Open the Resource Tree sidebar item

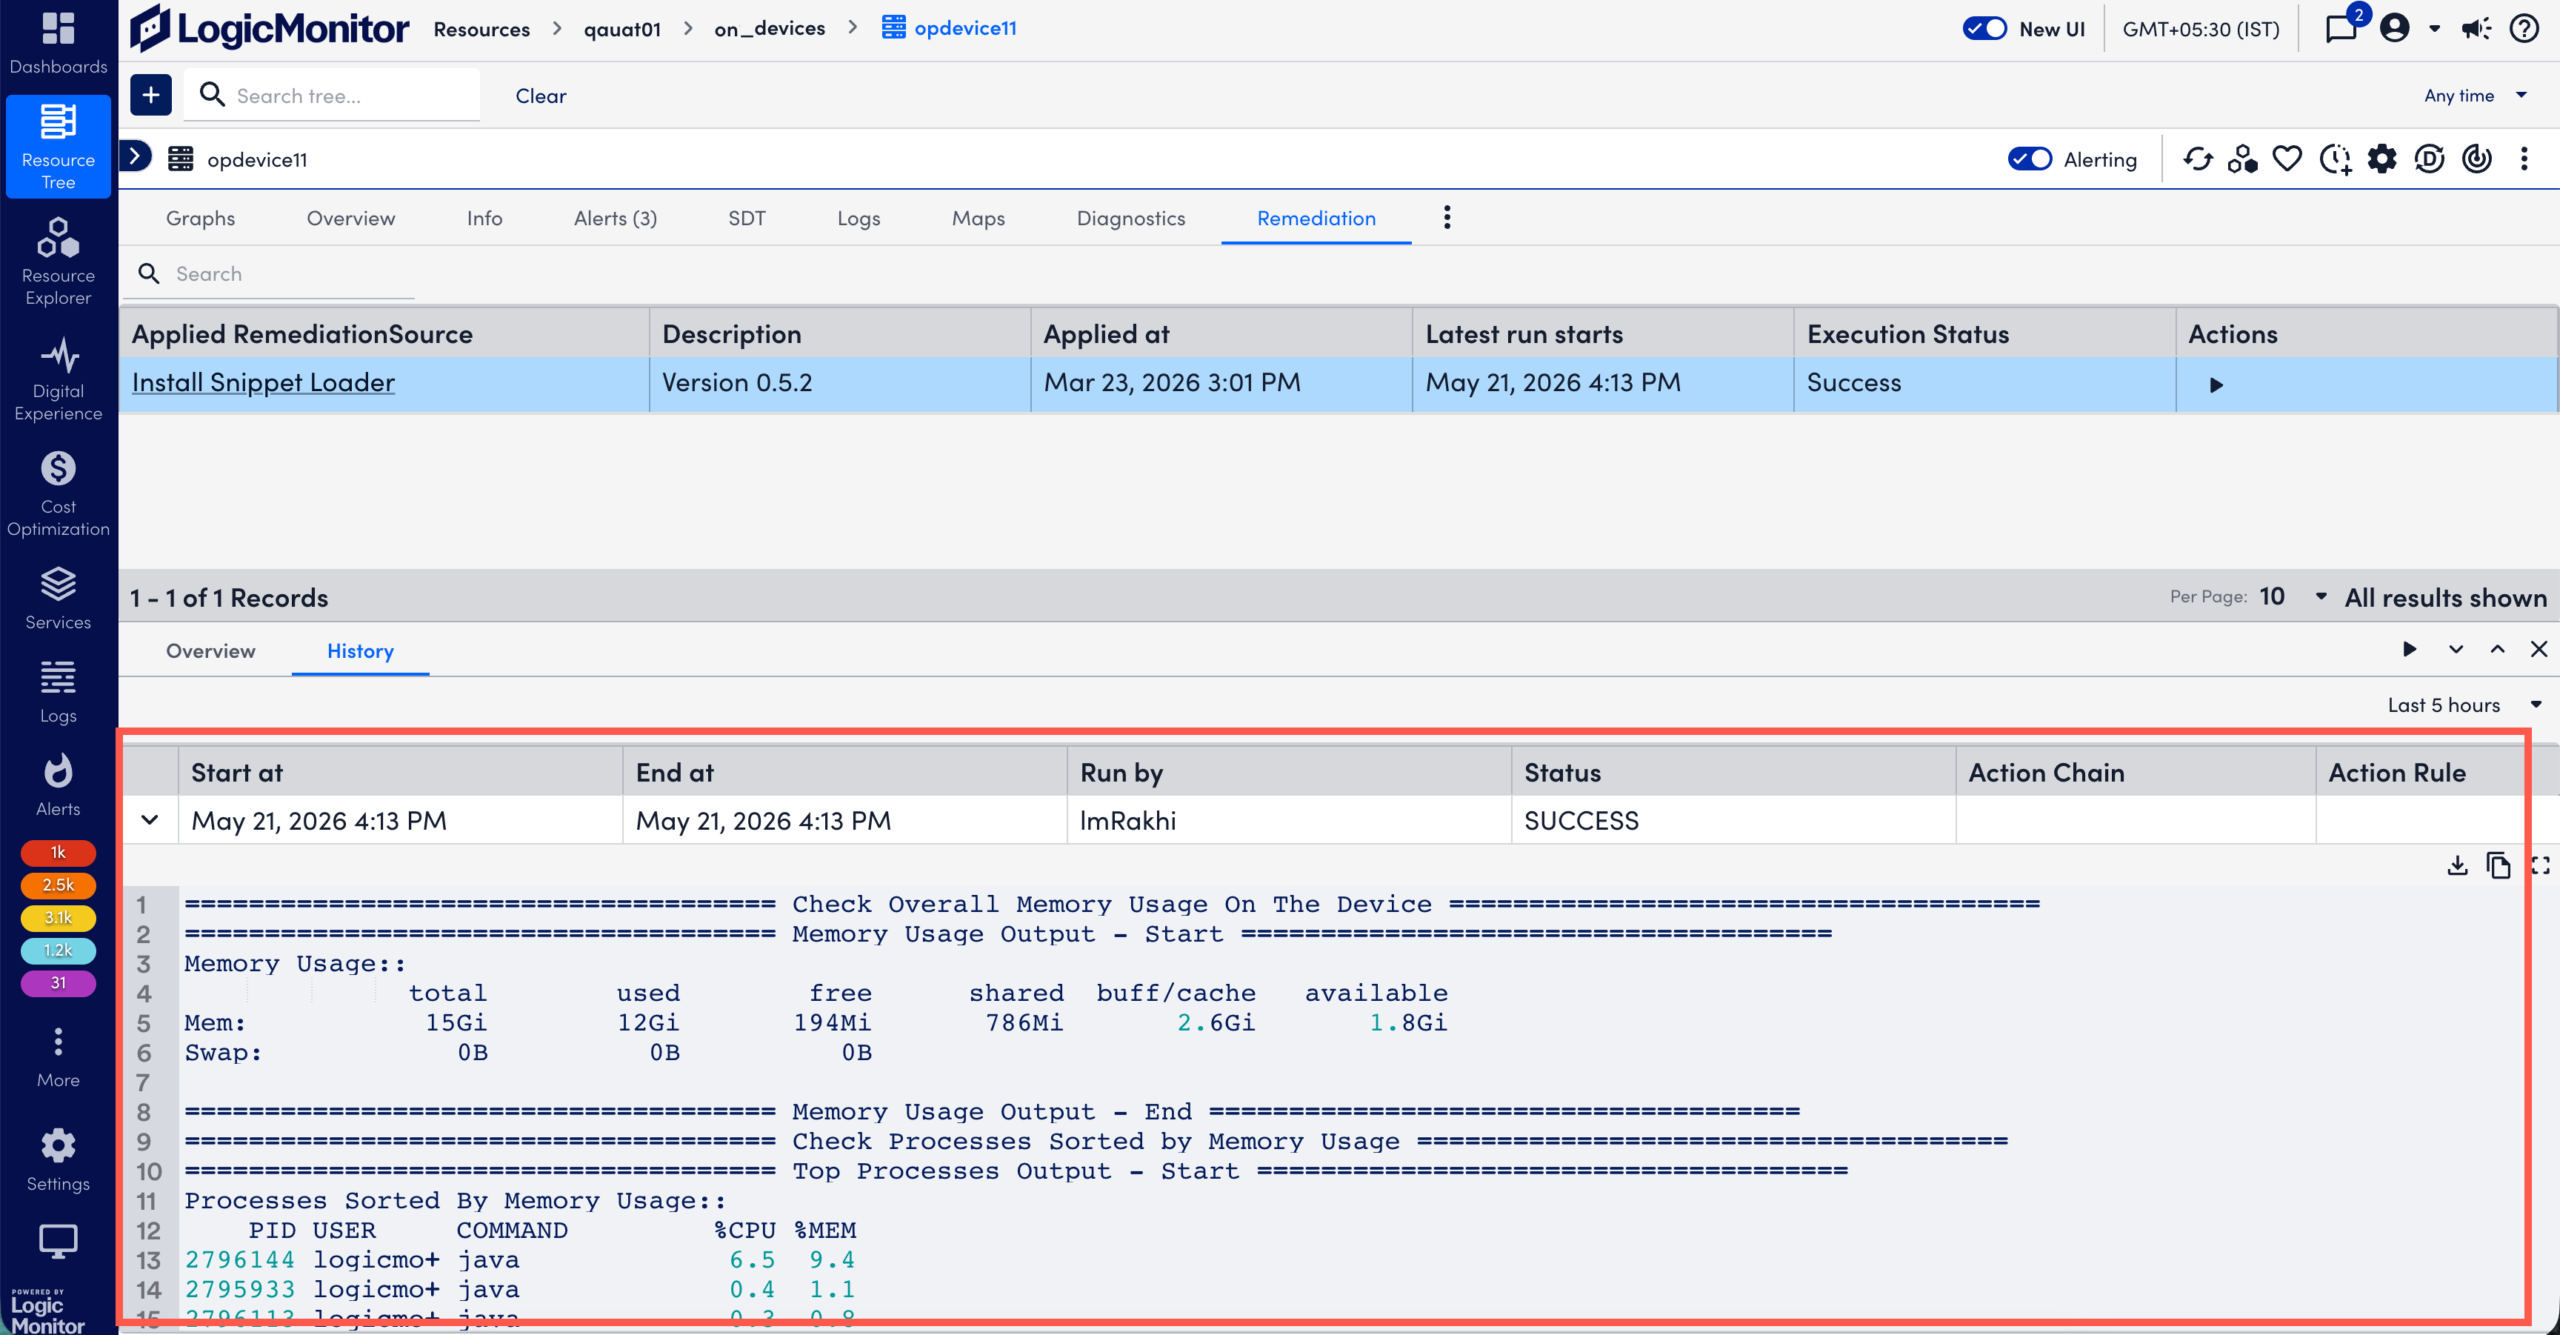(x=58, y=146)
